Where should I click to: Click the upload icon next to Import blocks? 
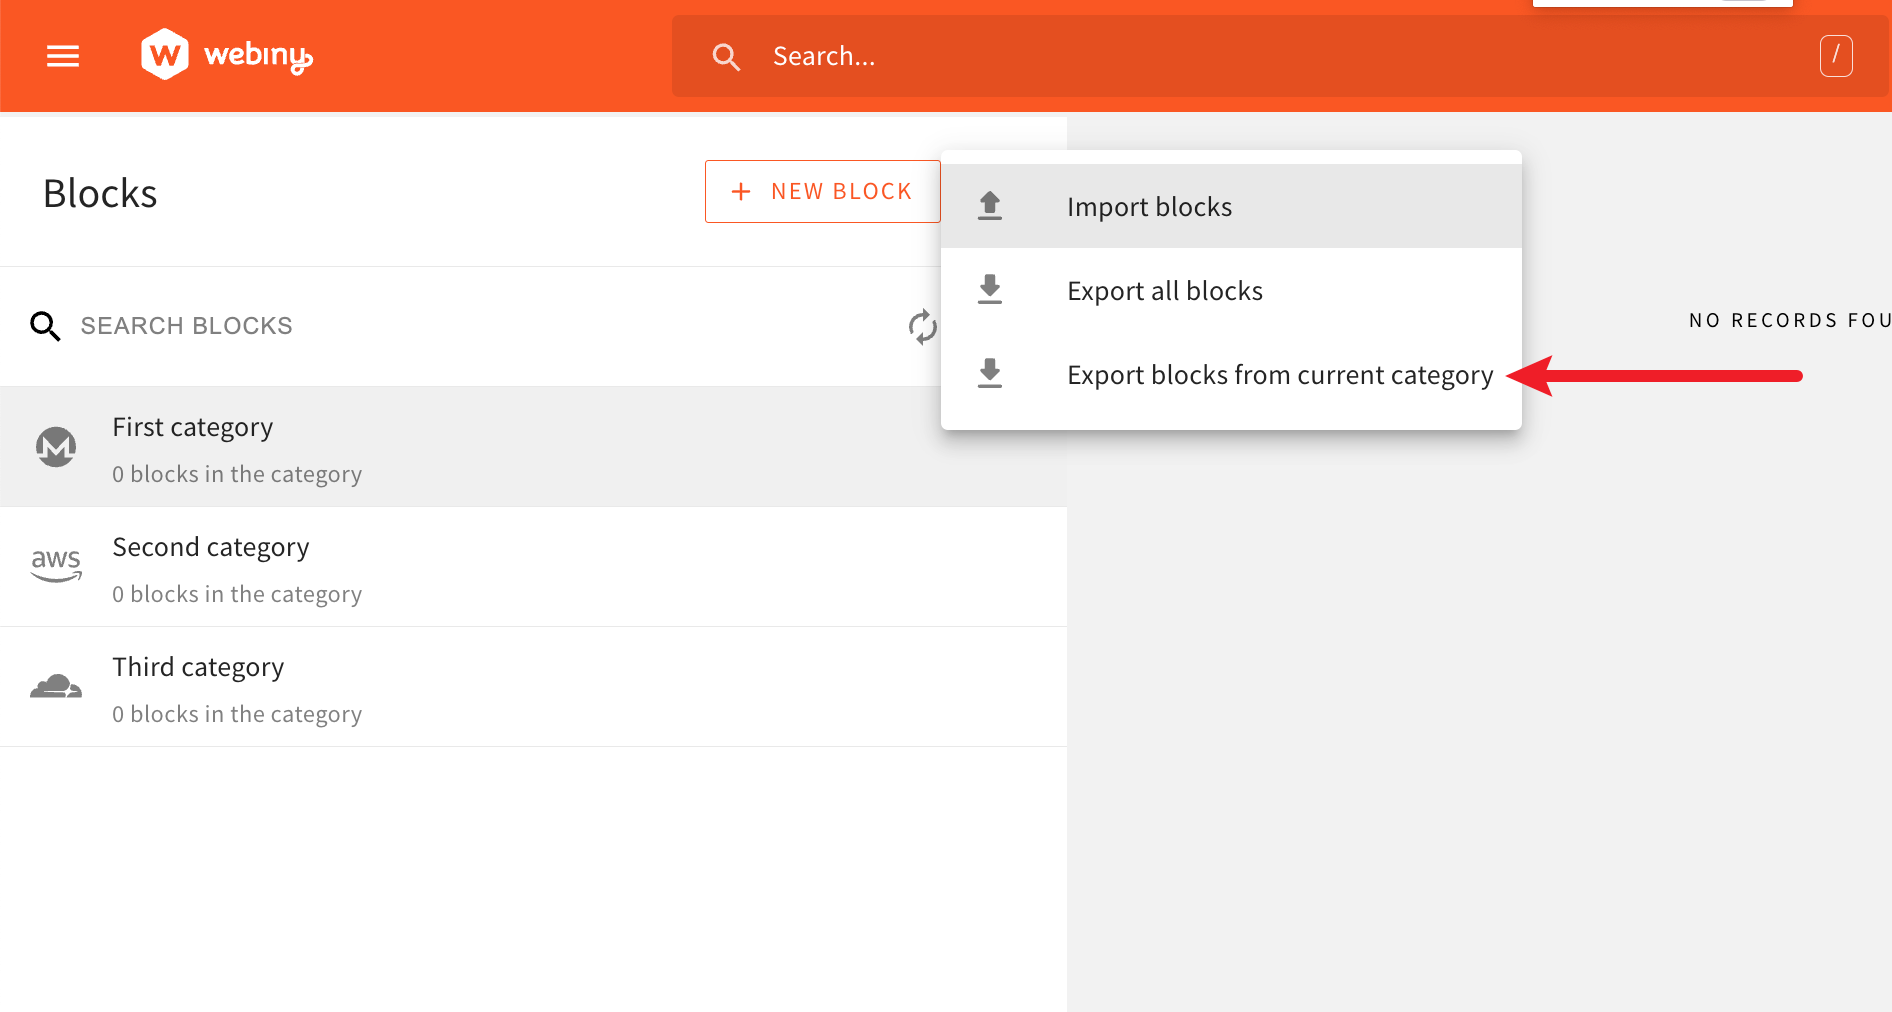tap(990, 205)
